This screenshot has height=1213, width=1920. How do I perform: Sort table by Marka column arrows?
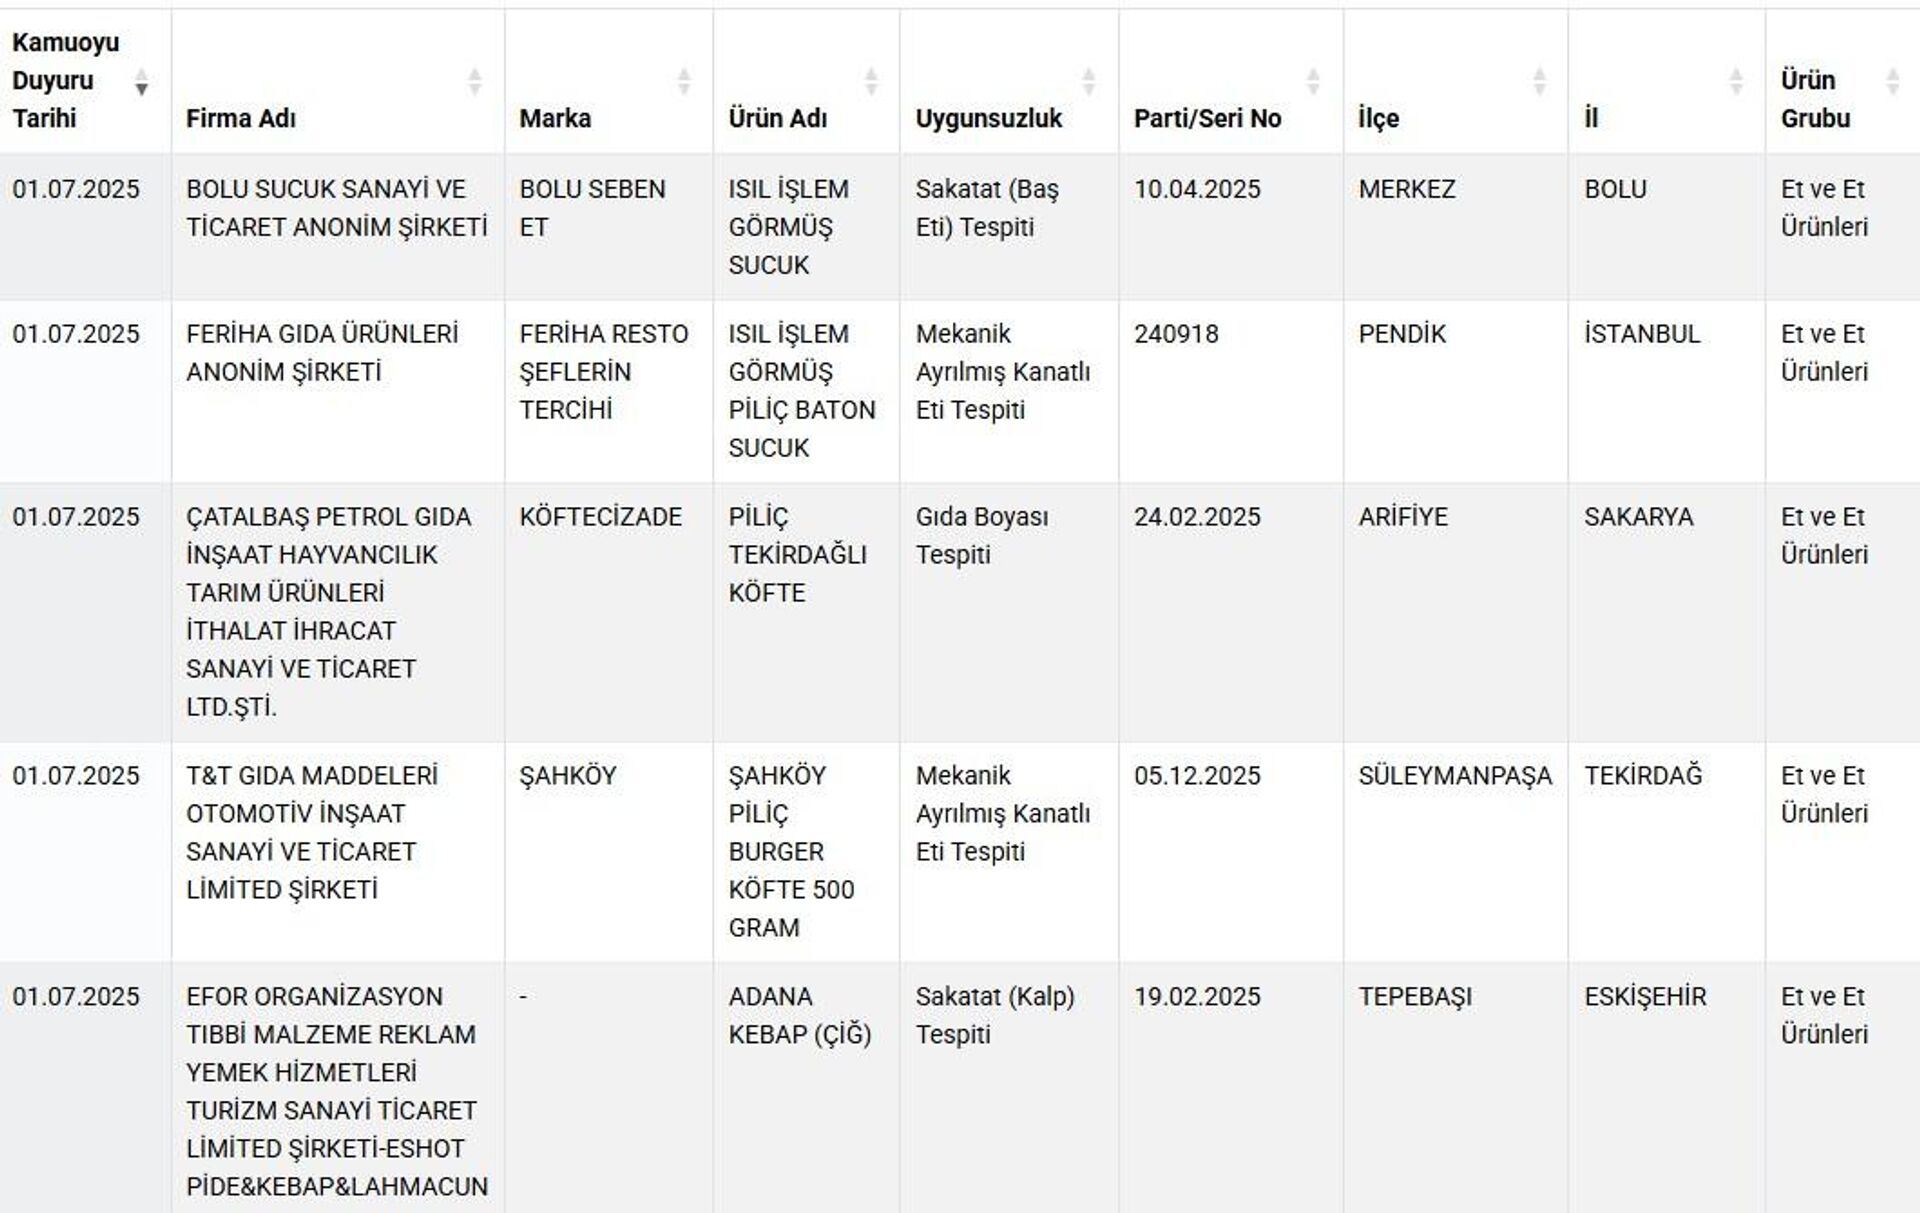[684, 81]
